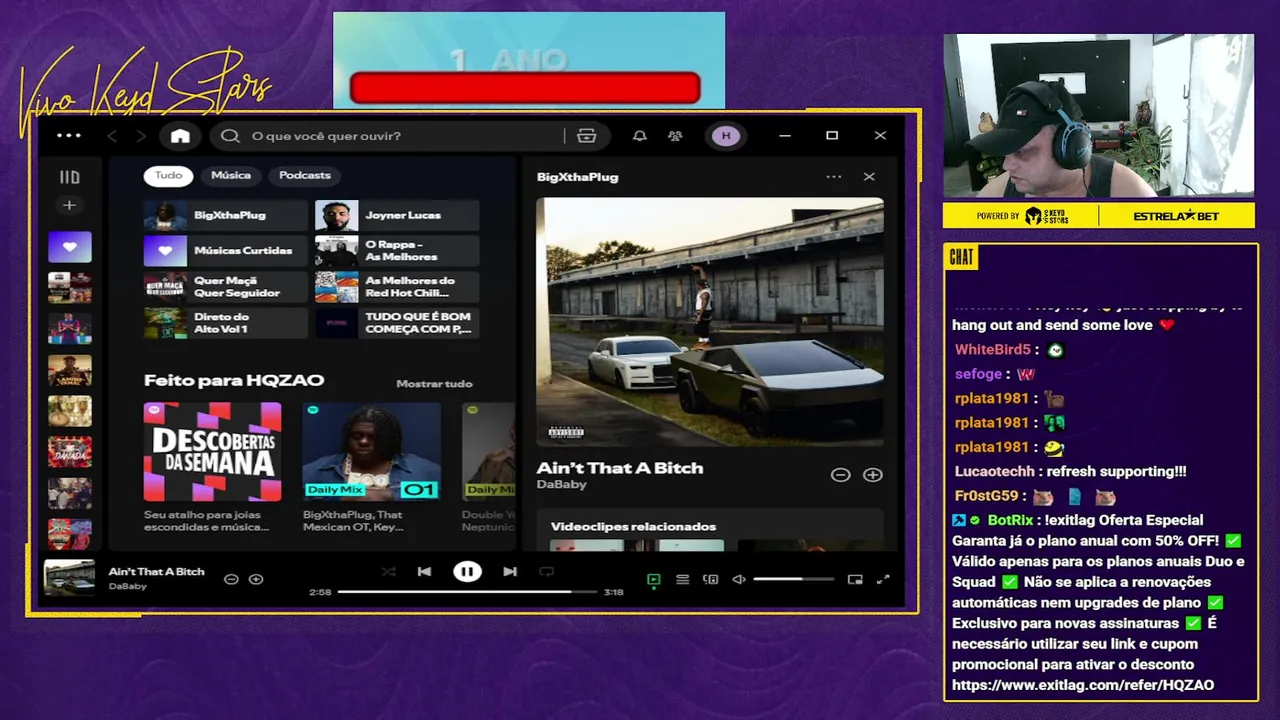The image size is (1280, 720).
Task: Click DaBaby name in bottom player bar
Action: 128,587
